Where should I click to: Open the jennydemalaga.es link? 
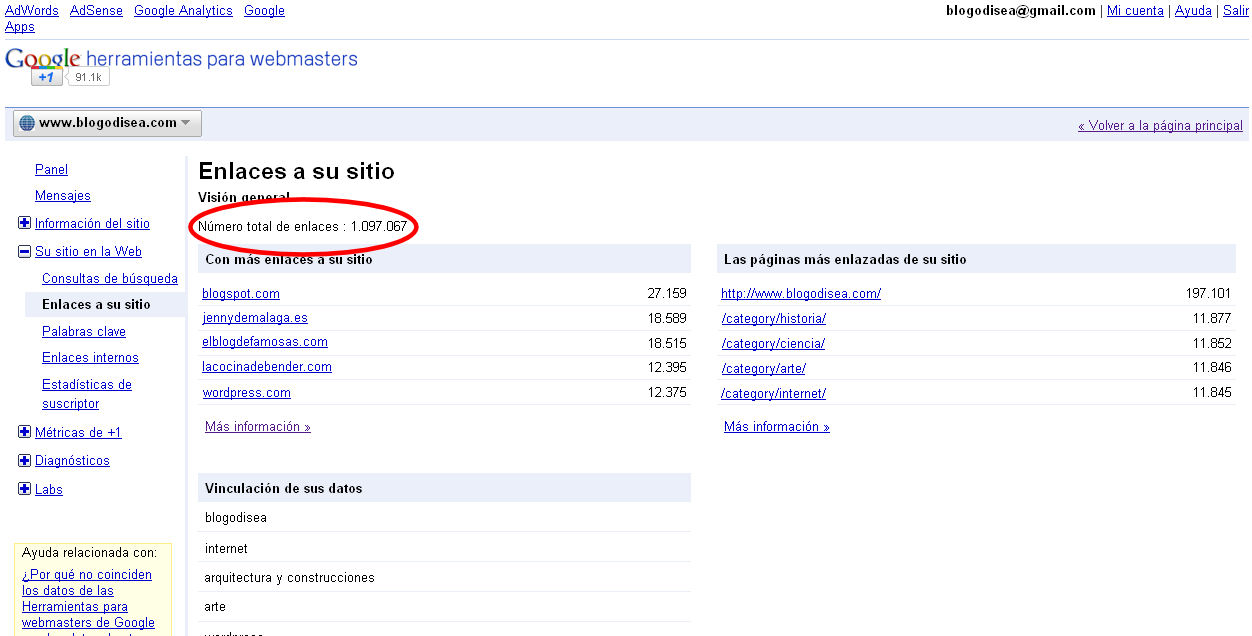pos(255,318)
